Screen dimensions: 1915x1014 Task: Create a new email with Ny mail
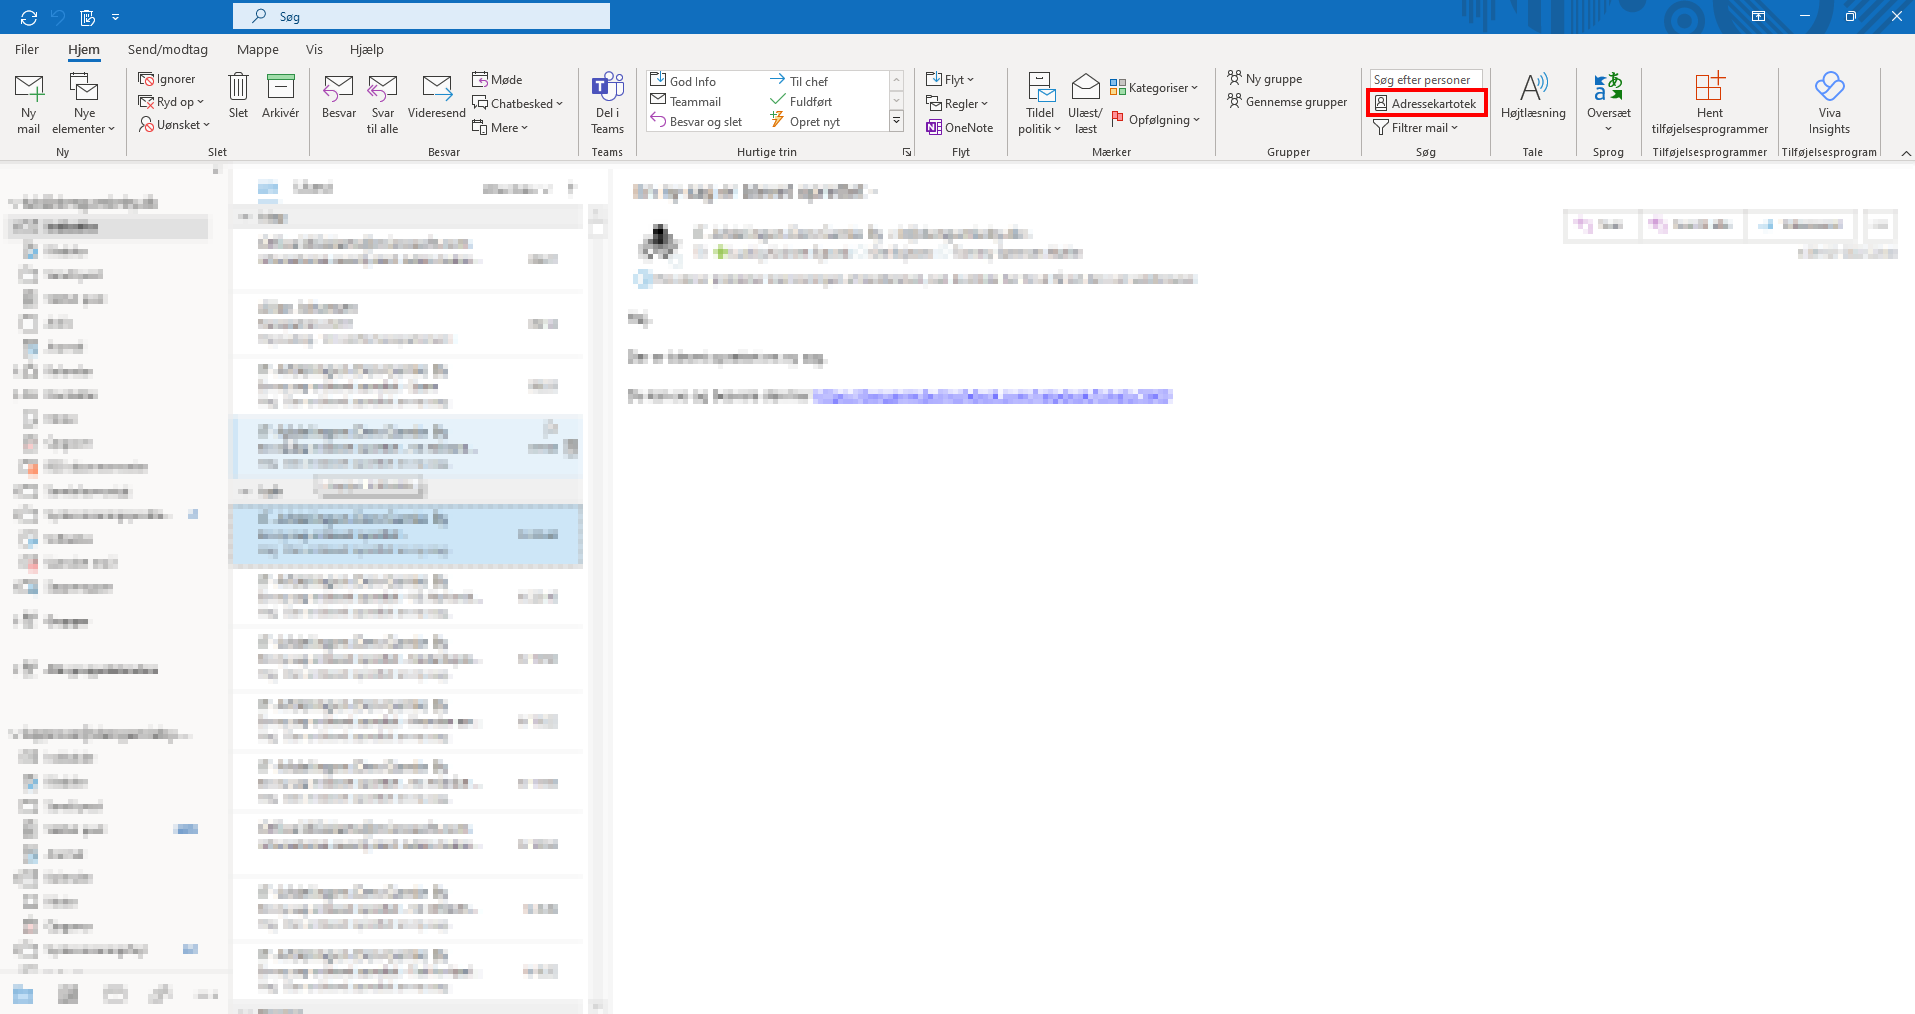click(29, 103)
